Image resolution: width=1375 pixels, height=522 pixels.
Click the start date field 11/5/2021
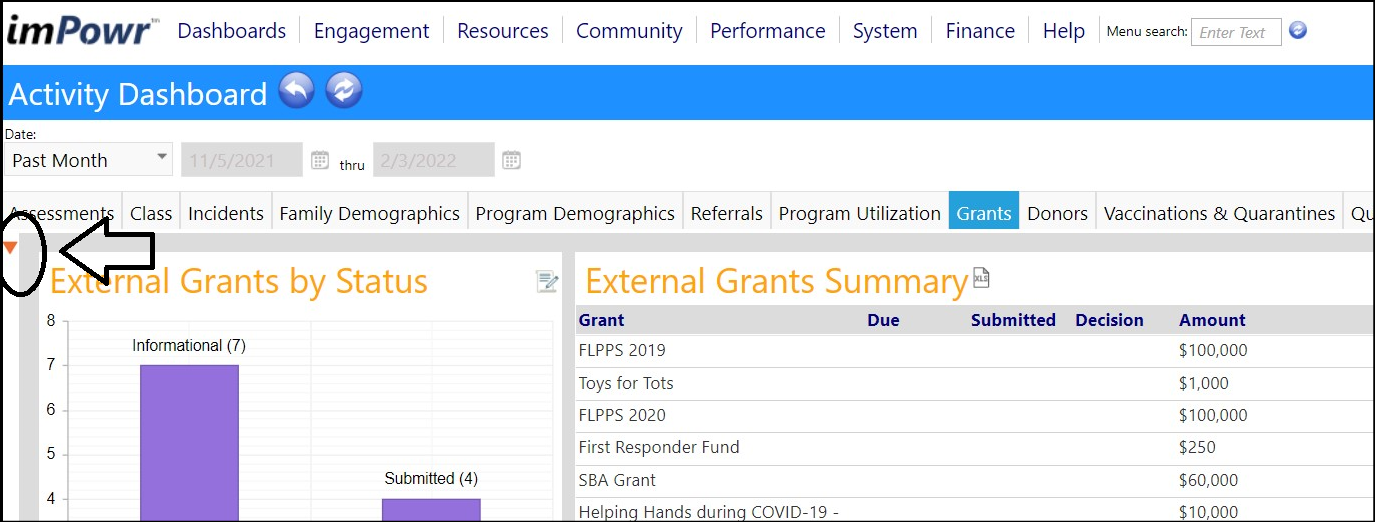click(x=242, y=160)
